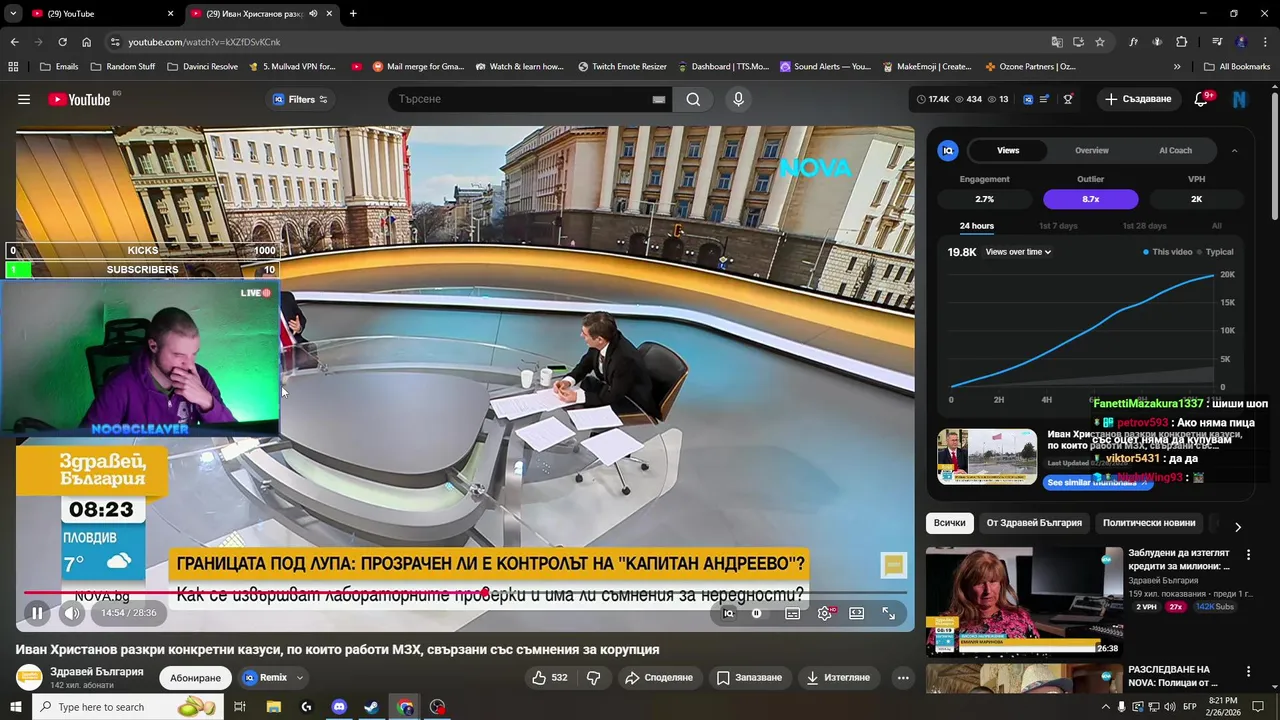Screen dimensions: 1280x720
Task: Open browser home page button
Action: tap(86, 42)
